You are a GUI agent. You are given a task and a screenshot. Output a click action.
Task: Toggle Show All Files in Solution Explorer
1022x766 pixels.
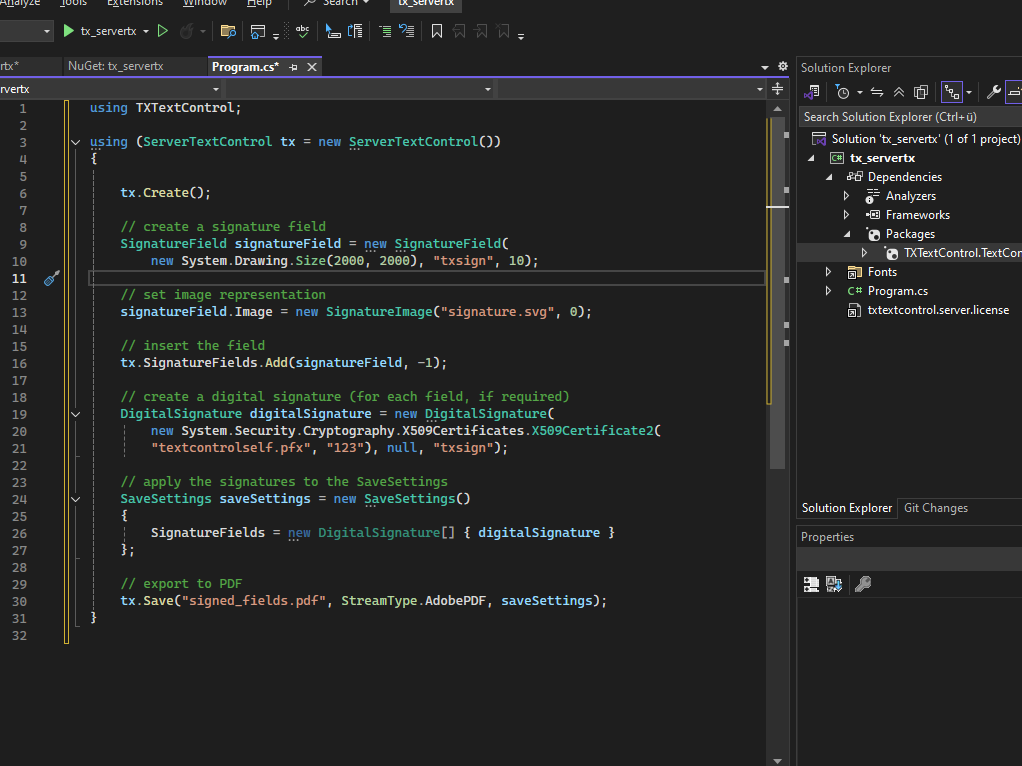(x=921, y=92)
